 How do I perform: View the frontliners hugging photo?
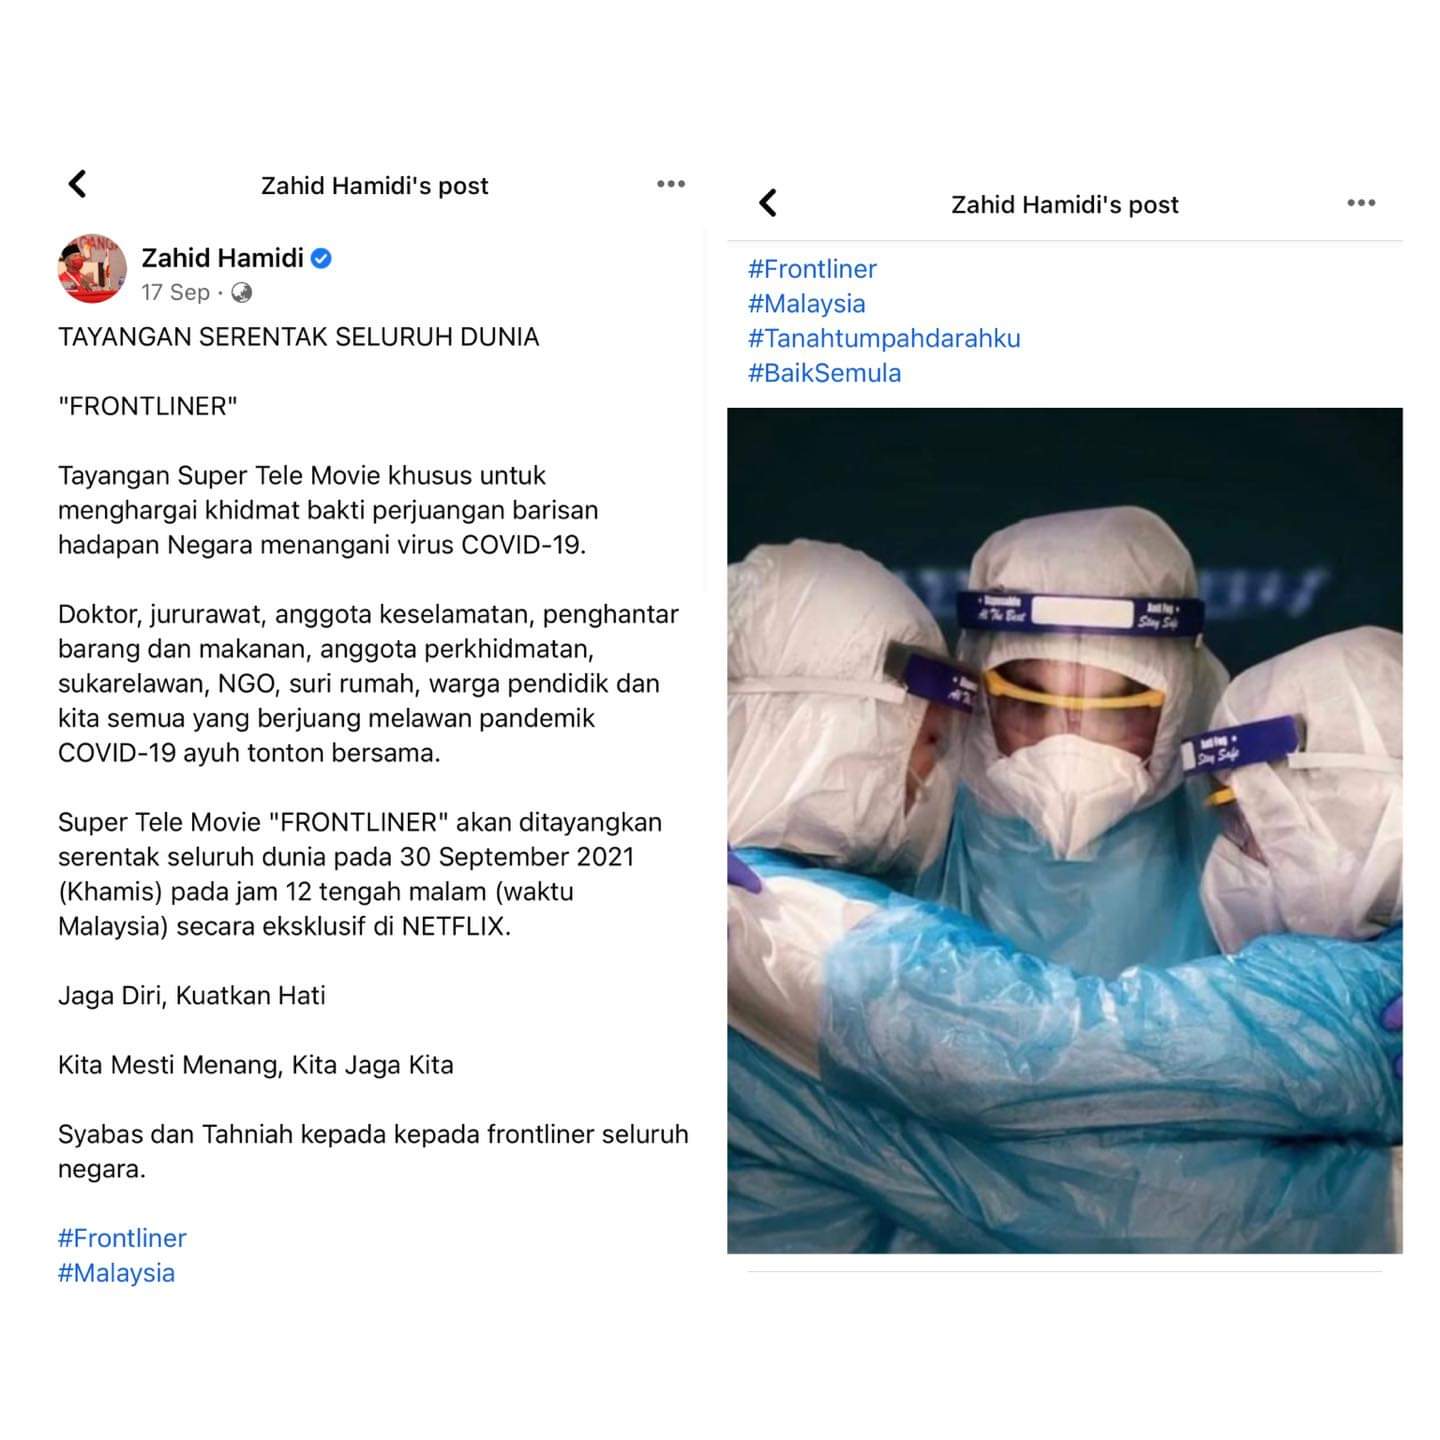(x=1064, y=830)
